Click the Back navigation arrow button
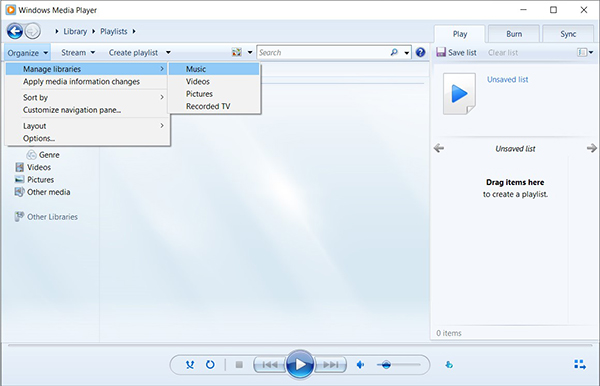 tap(15, 31)
